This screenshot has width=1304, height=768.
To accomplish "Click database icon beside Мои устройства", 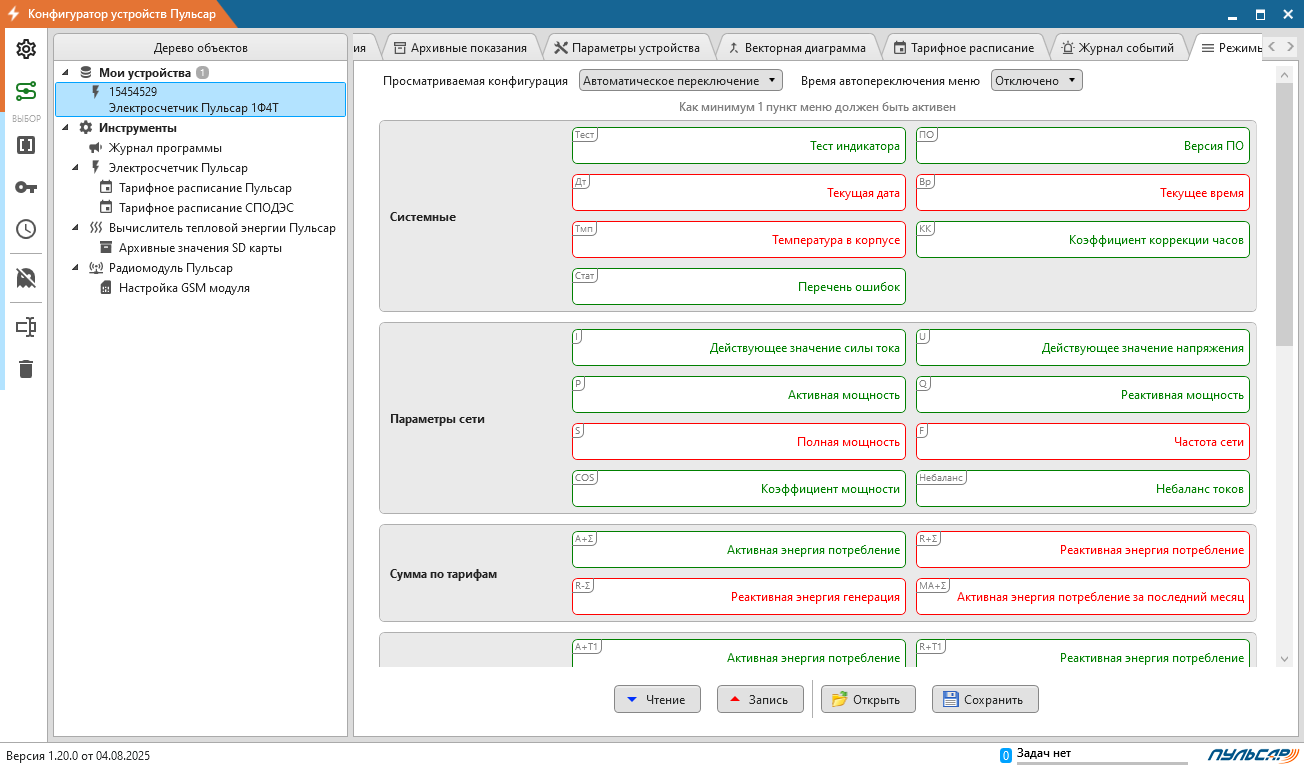I will tap(86, 73).
